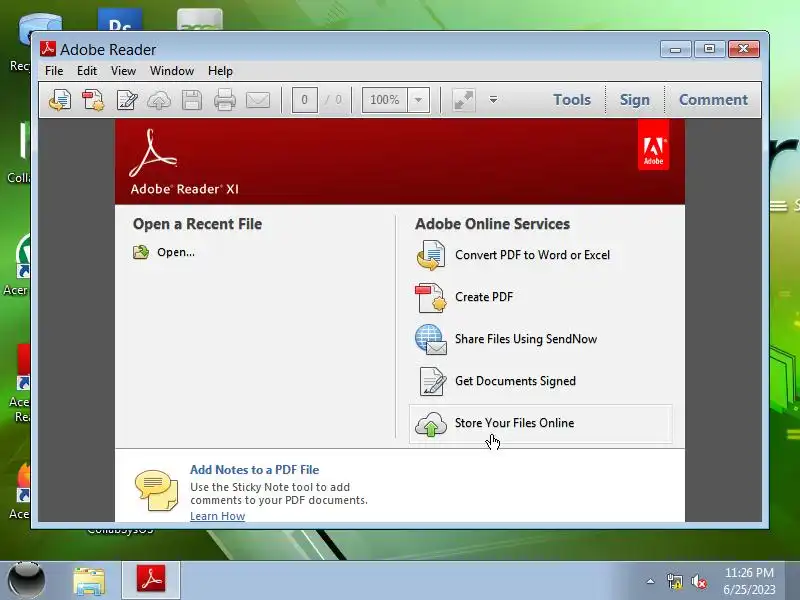Click the Save floppy disk icon
The width and height of the screenshot is (800, 600).
192,100
